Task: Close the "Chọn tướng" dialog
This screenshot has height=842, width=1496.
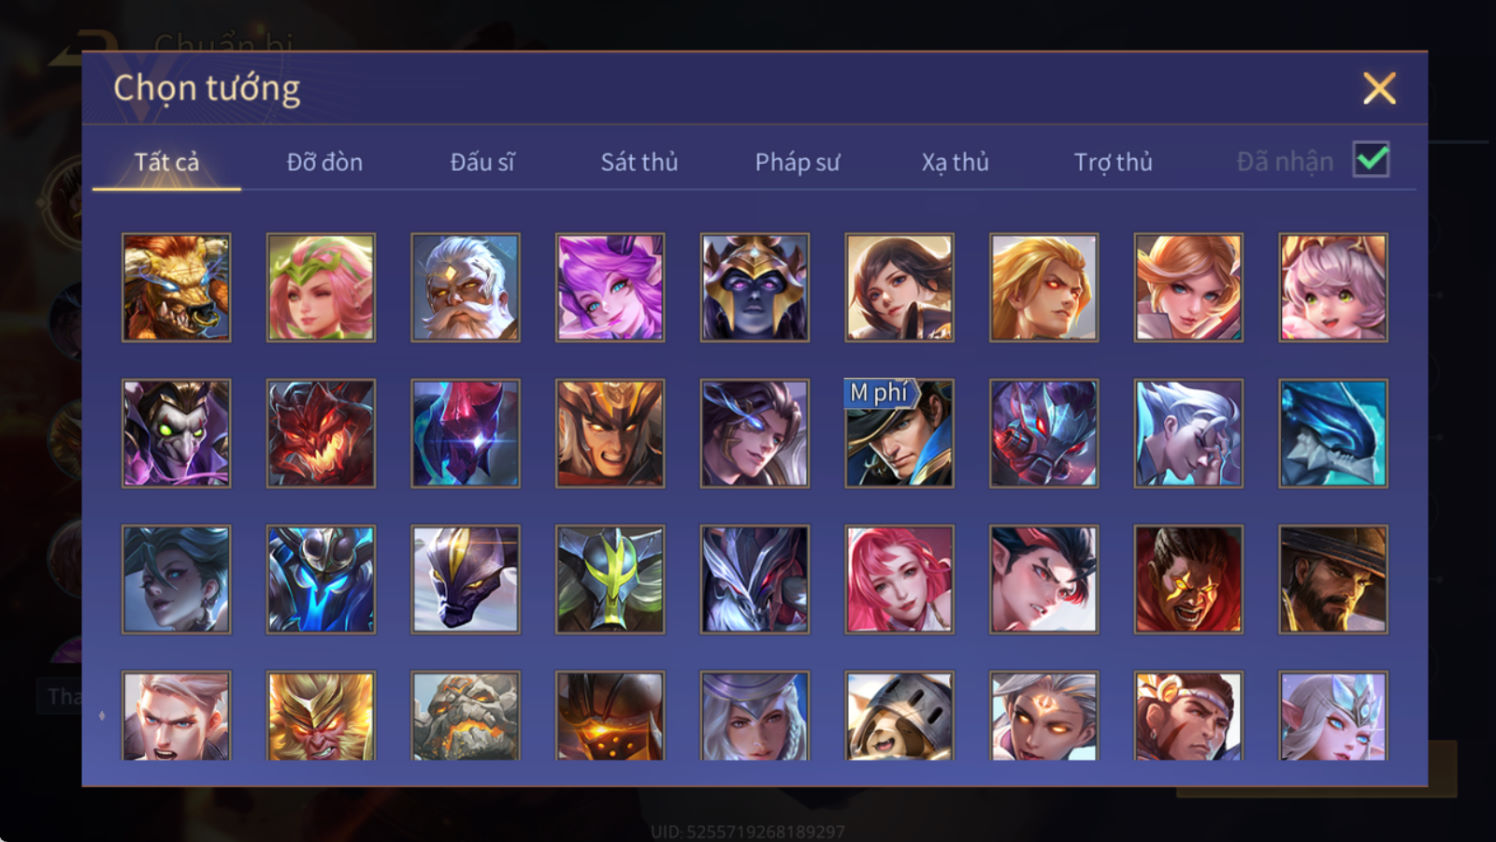Action: [x=1379, y=89]
